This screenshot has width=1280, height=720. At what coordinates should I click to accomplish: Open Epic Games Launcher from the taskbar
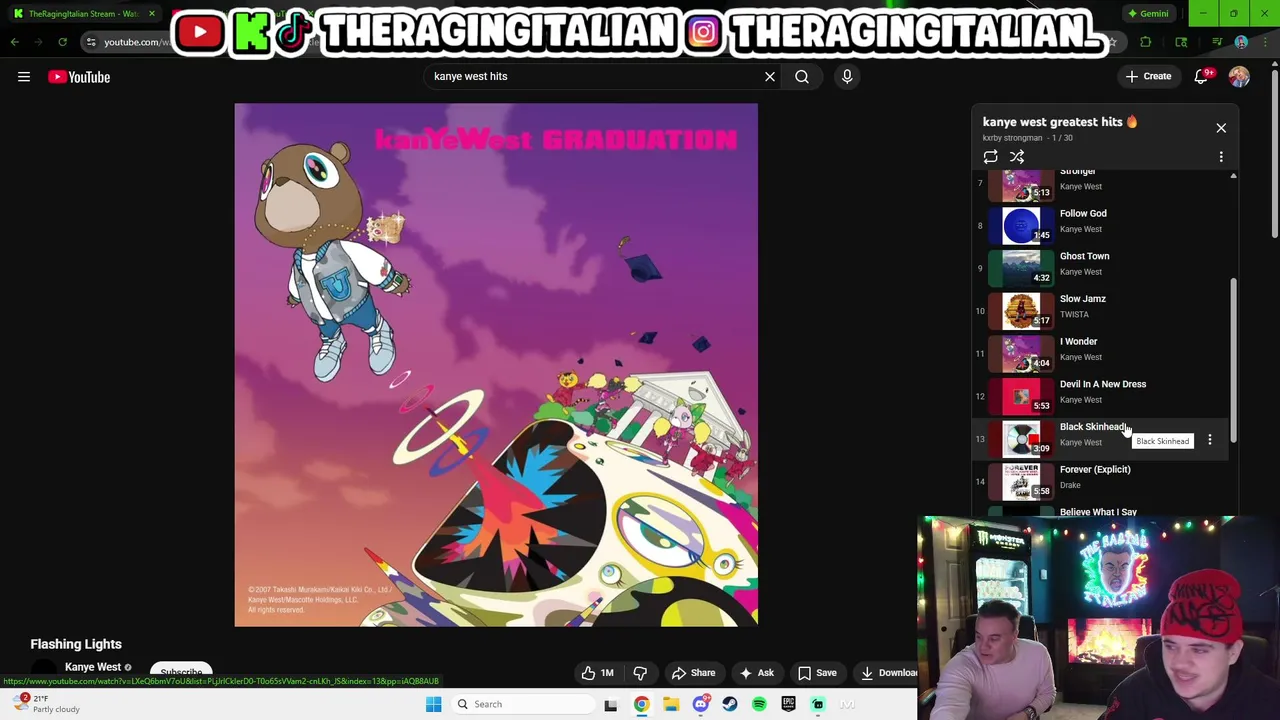[789, 704]
